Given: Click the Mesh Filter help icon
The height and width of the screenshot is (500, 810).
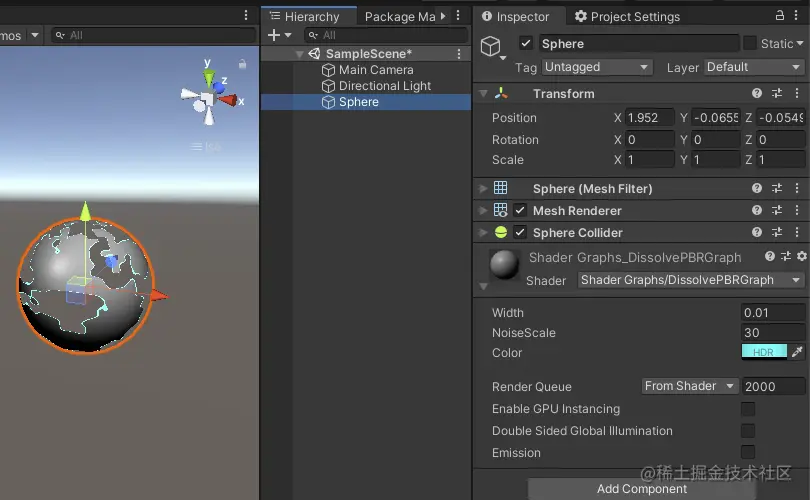Looking at the screenshot, I should click(757, 188).
